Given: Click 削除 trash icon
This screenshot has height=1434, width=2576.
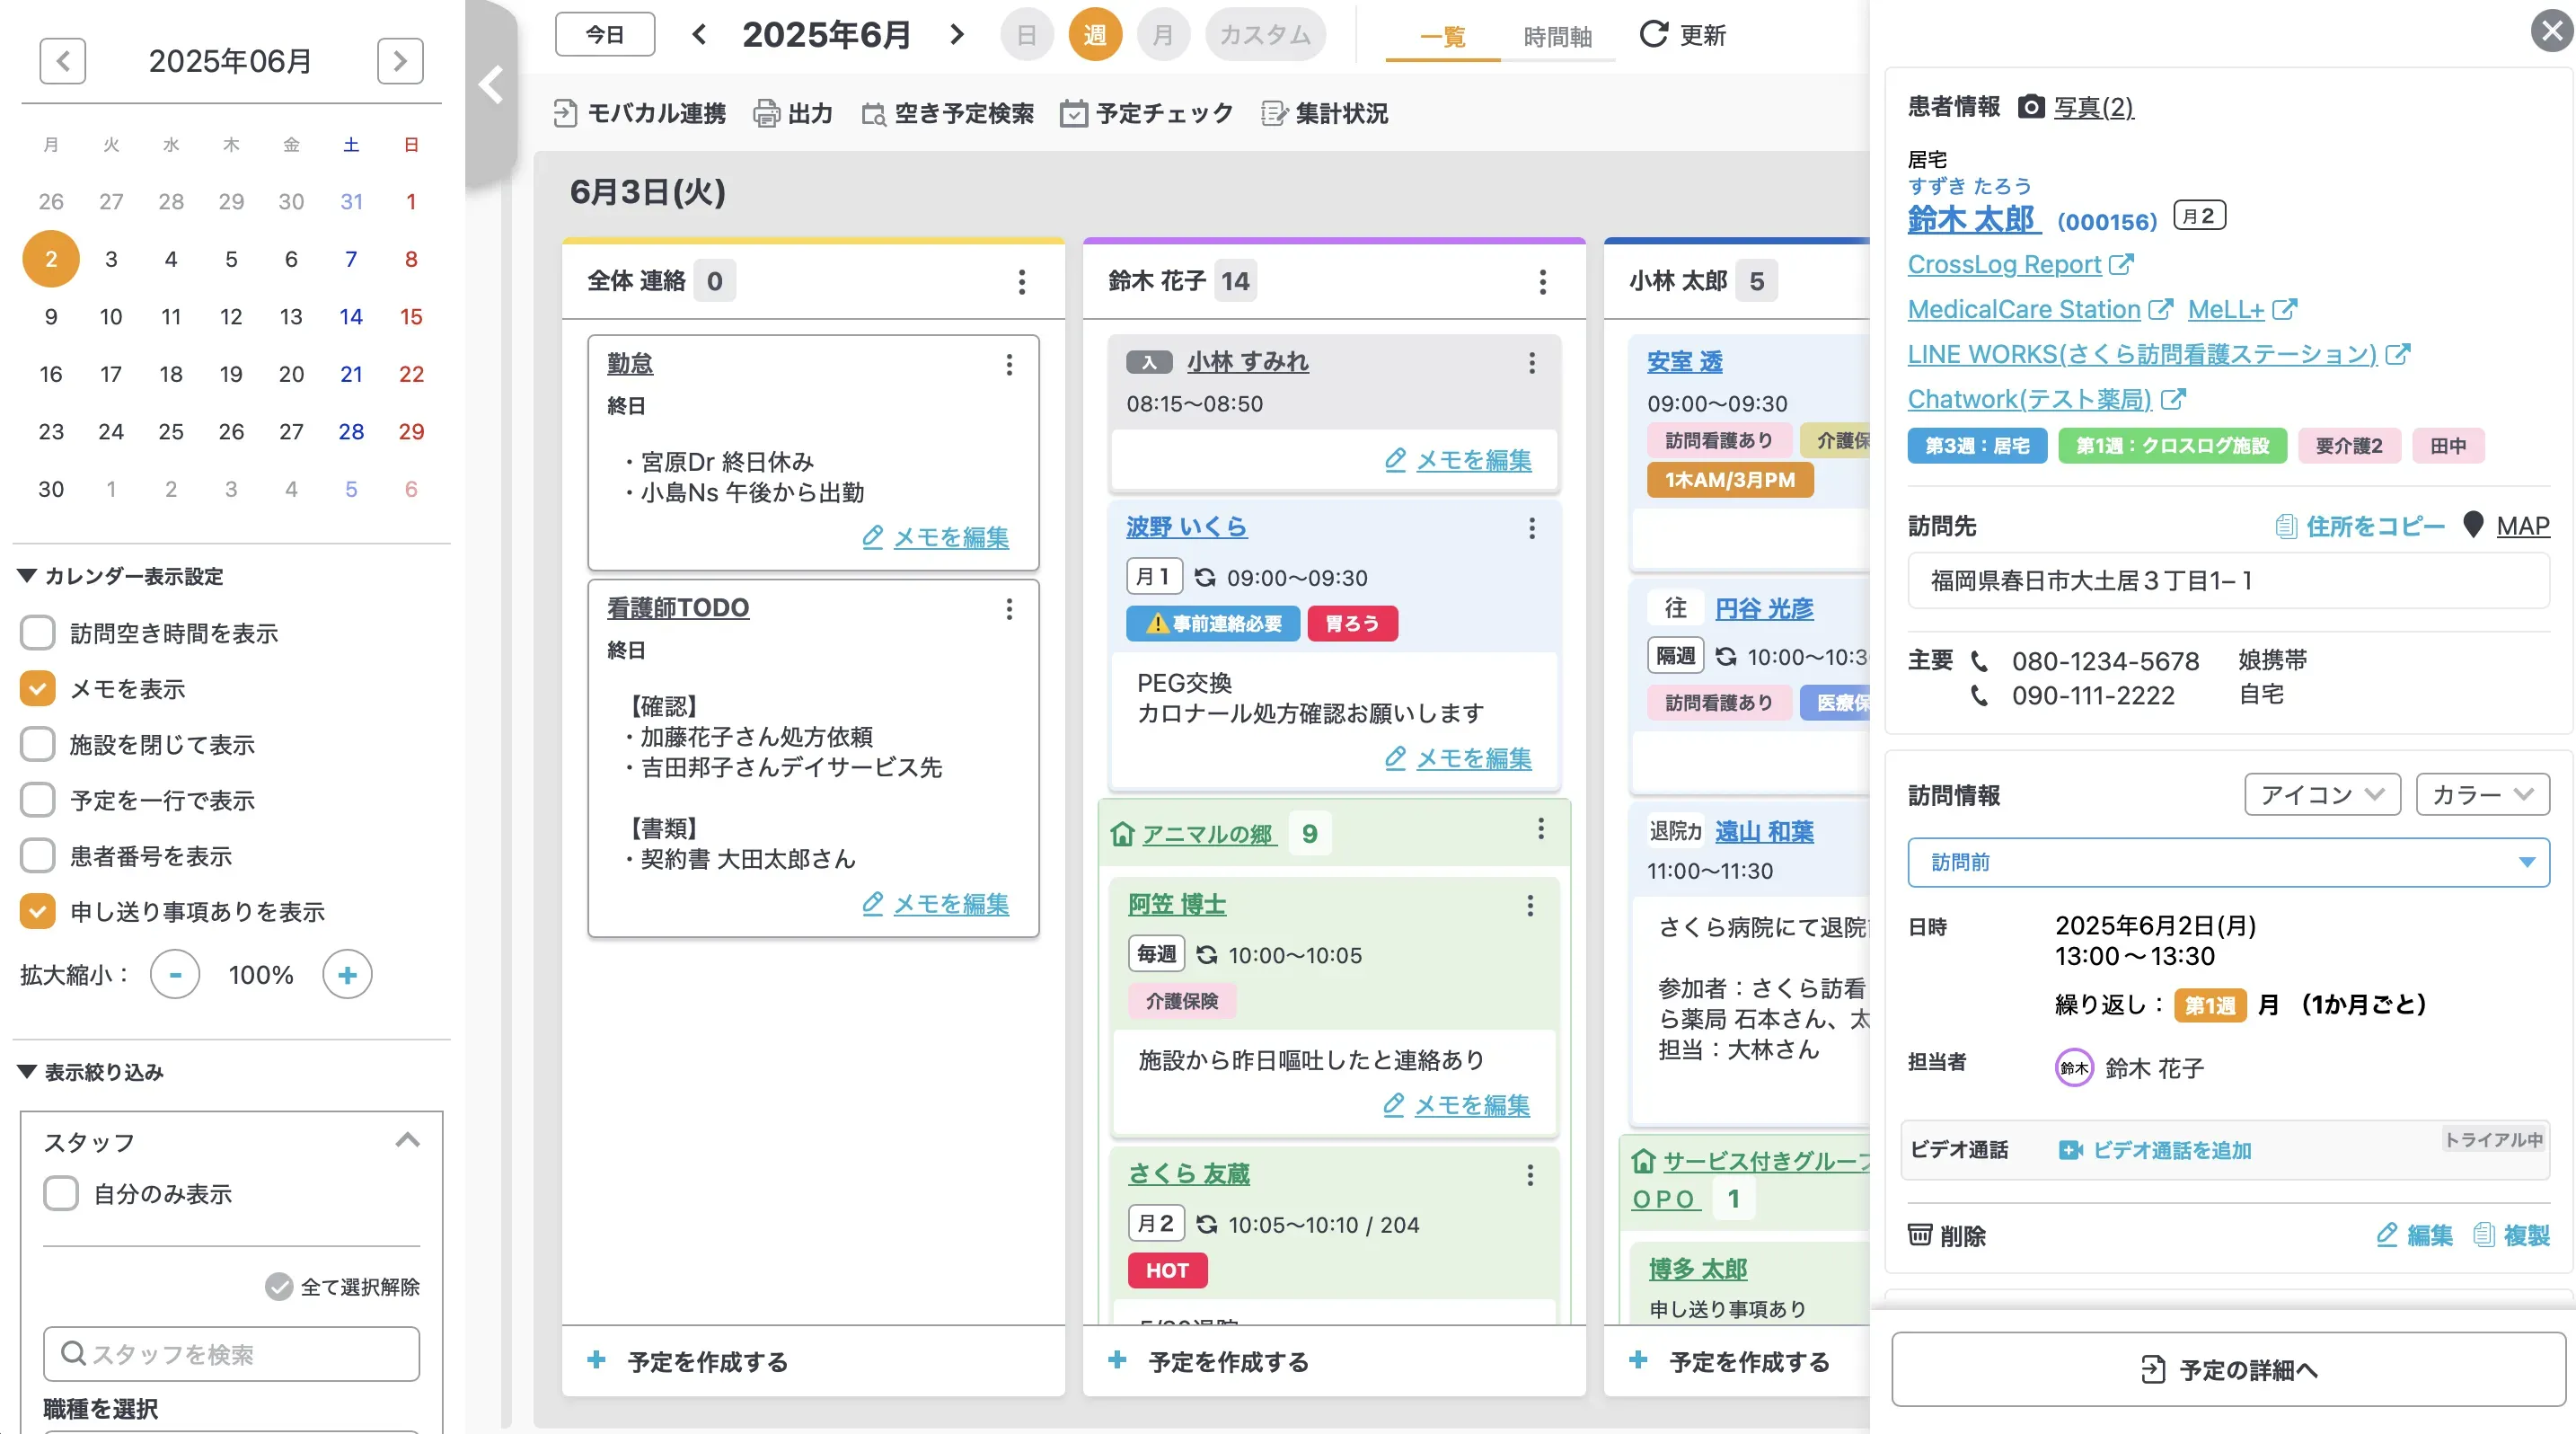Looking at the screenshot, I should (1919, 1235).
